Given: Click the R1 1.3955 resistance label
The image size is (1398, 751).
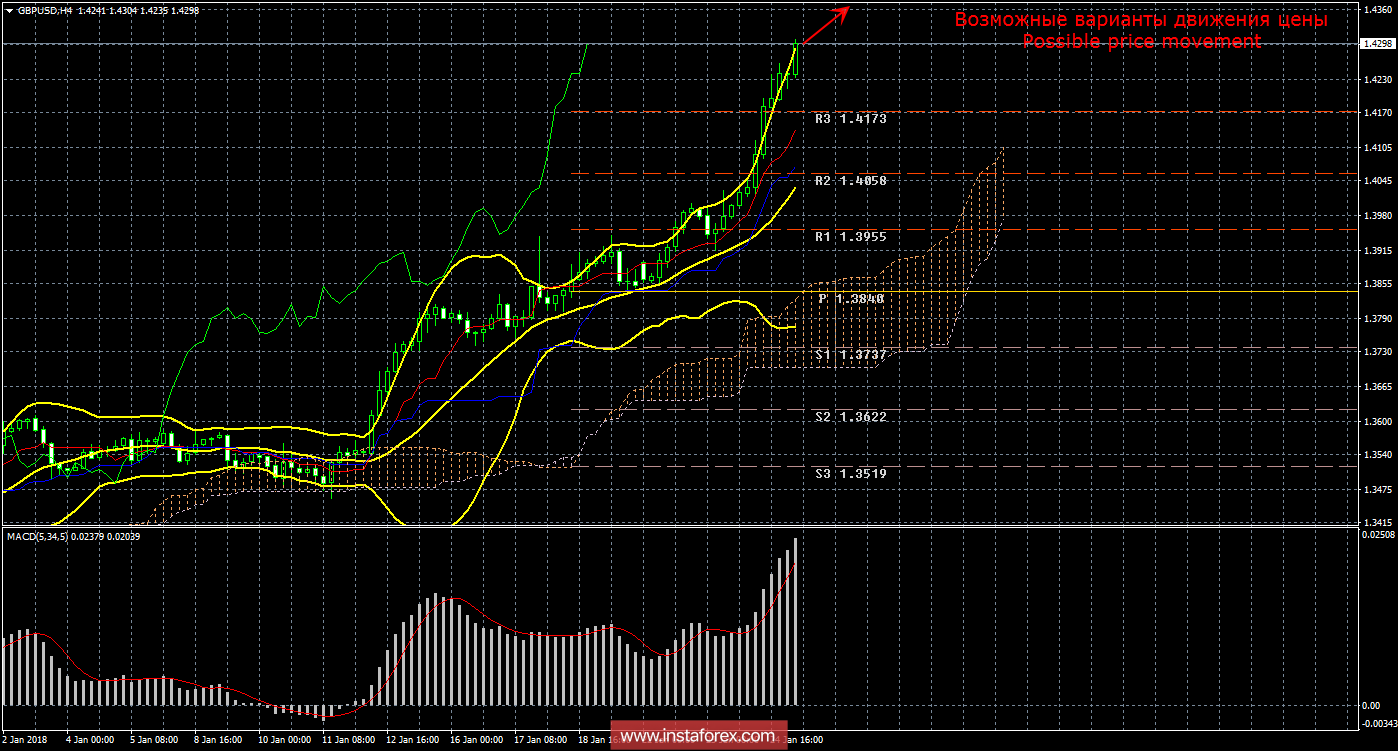Looking at the screenshot, I should point(850,237).
